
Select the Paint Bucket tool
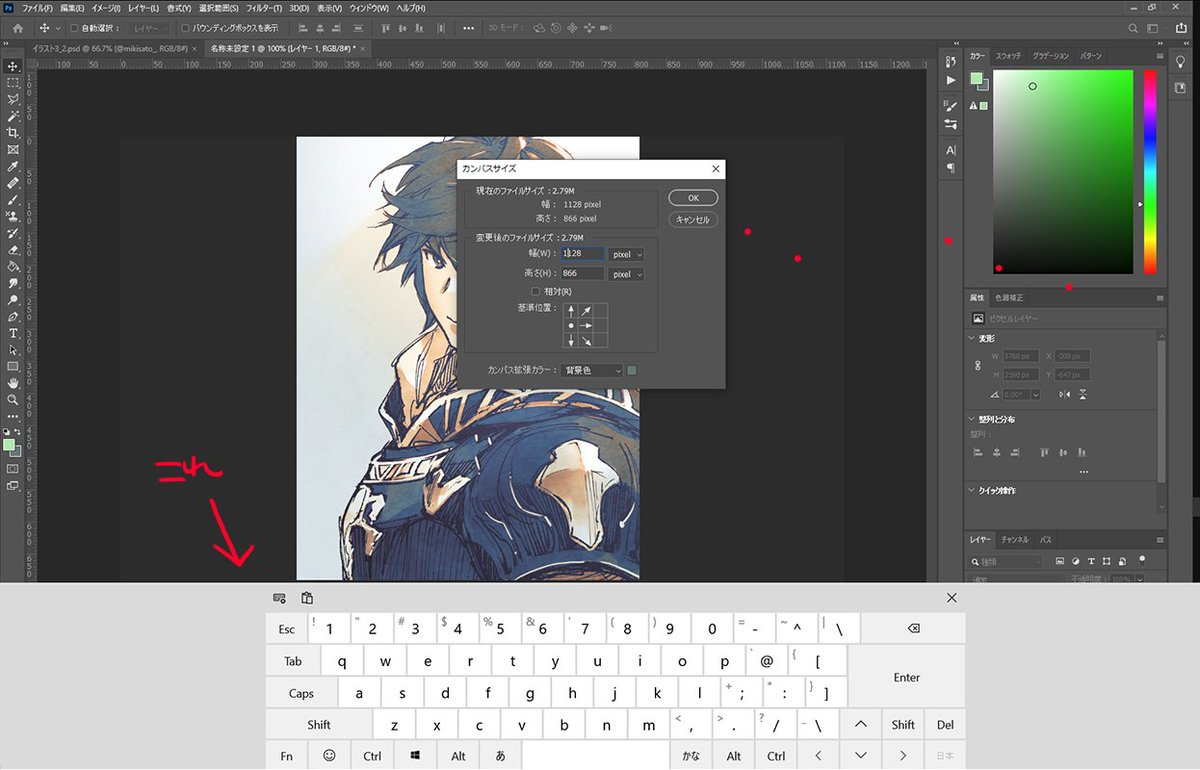(14, 267)
